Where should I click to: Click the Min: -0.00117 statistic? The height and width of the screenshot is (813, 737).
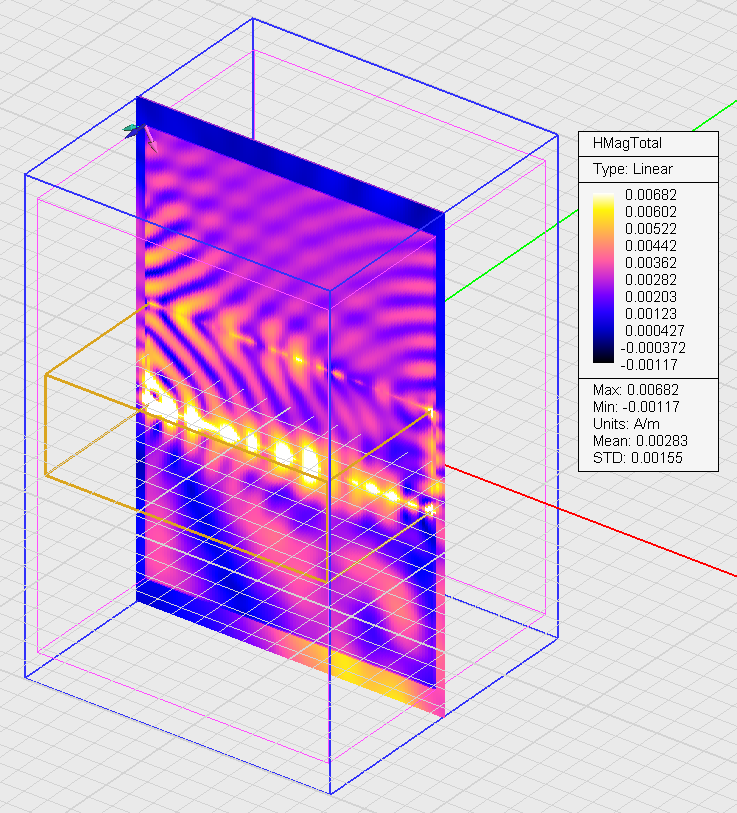pos(635,406)
